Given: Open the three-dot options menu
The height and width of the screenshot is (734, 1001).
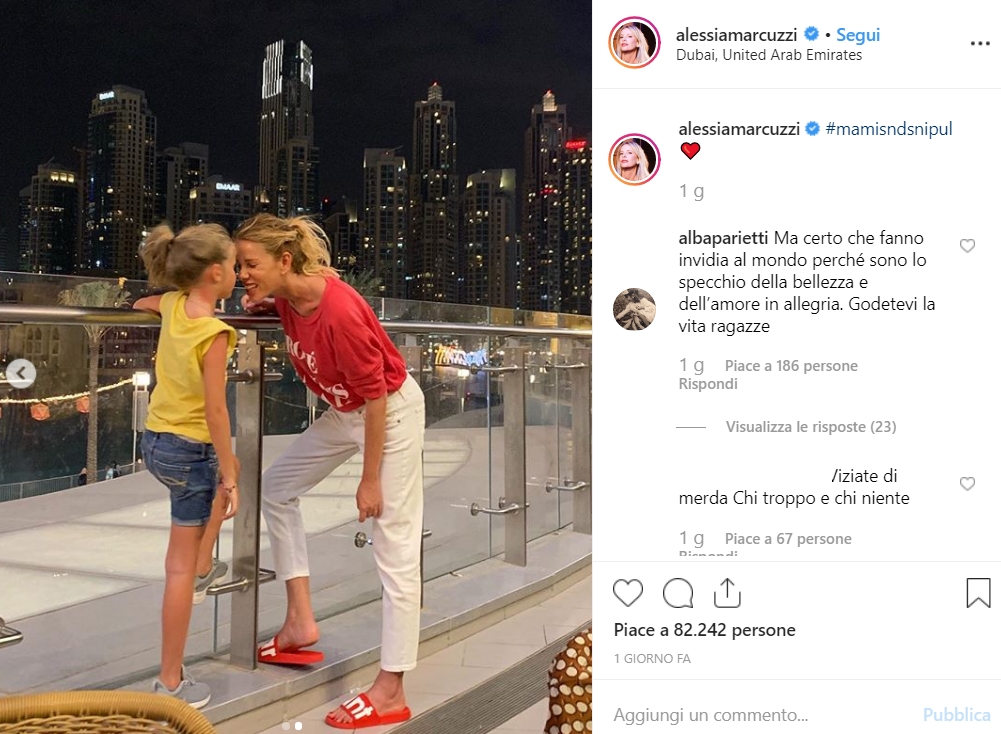Looking at the screenshot, I should click(980, 43).
